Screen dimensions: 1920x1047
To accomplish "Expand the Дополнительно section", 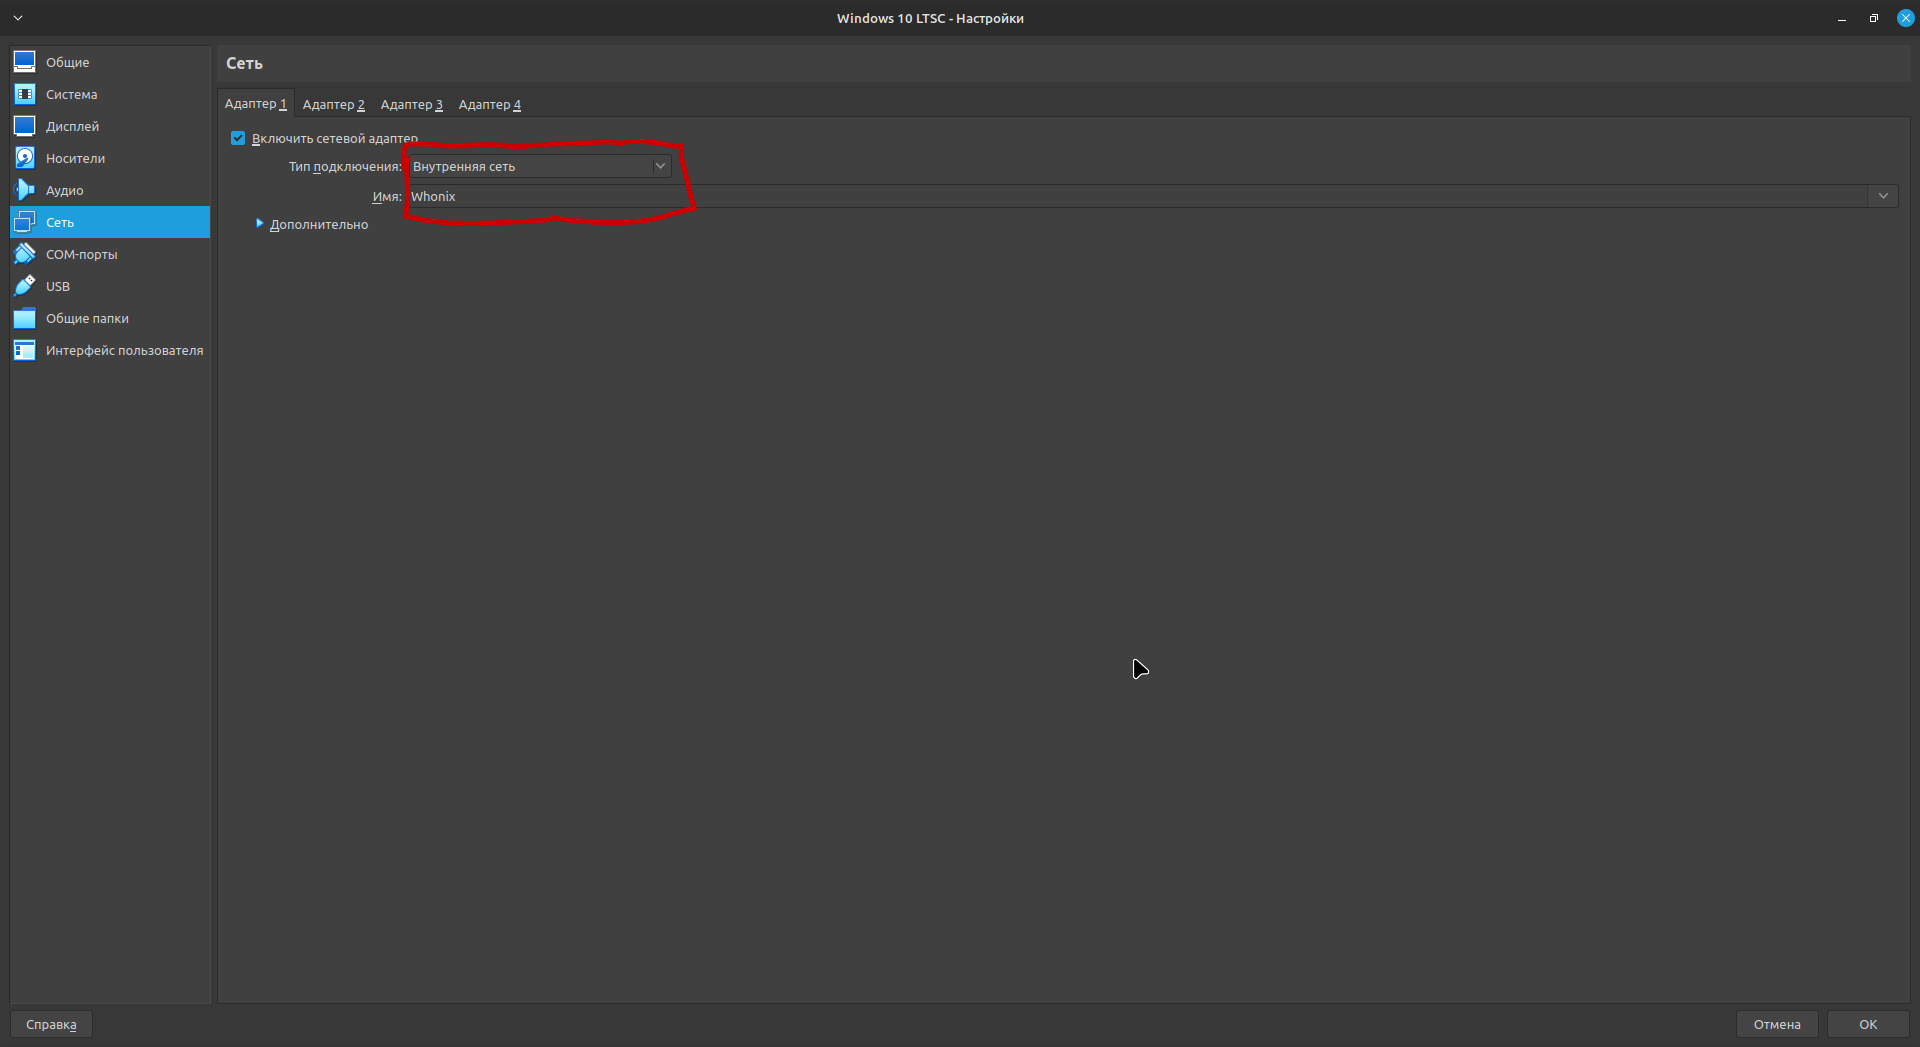I will coord(260,224).
